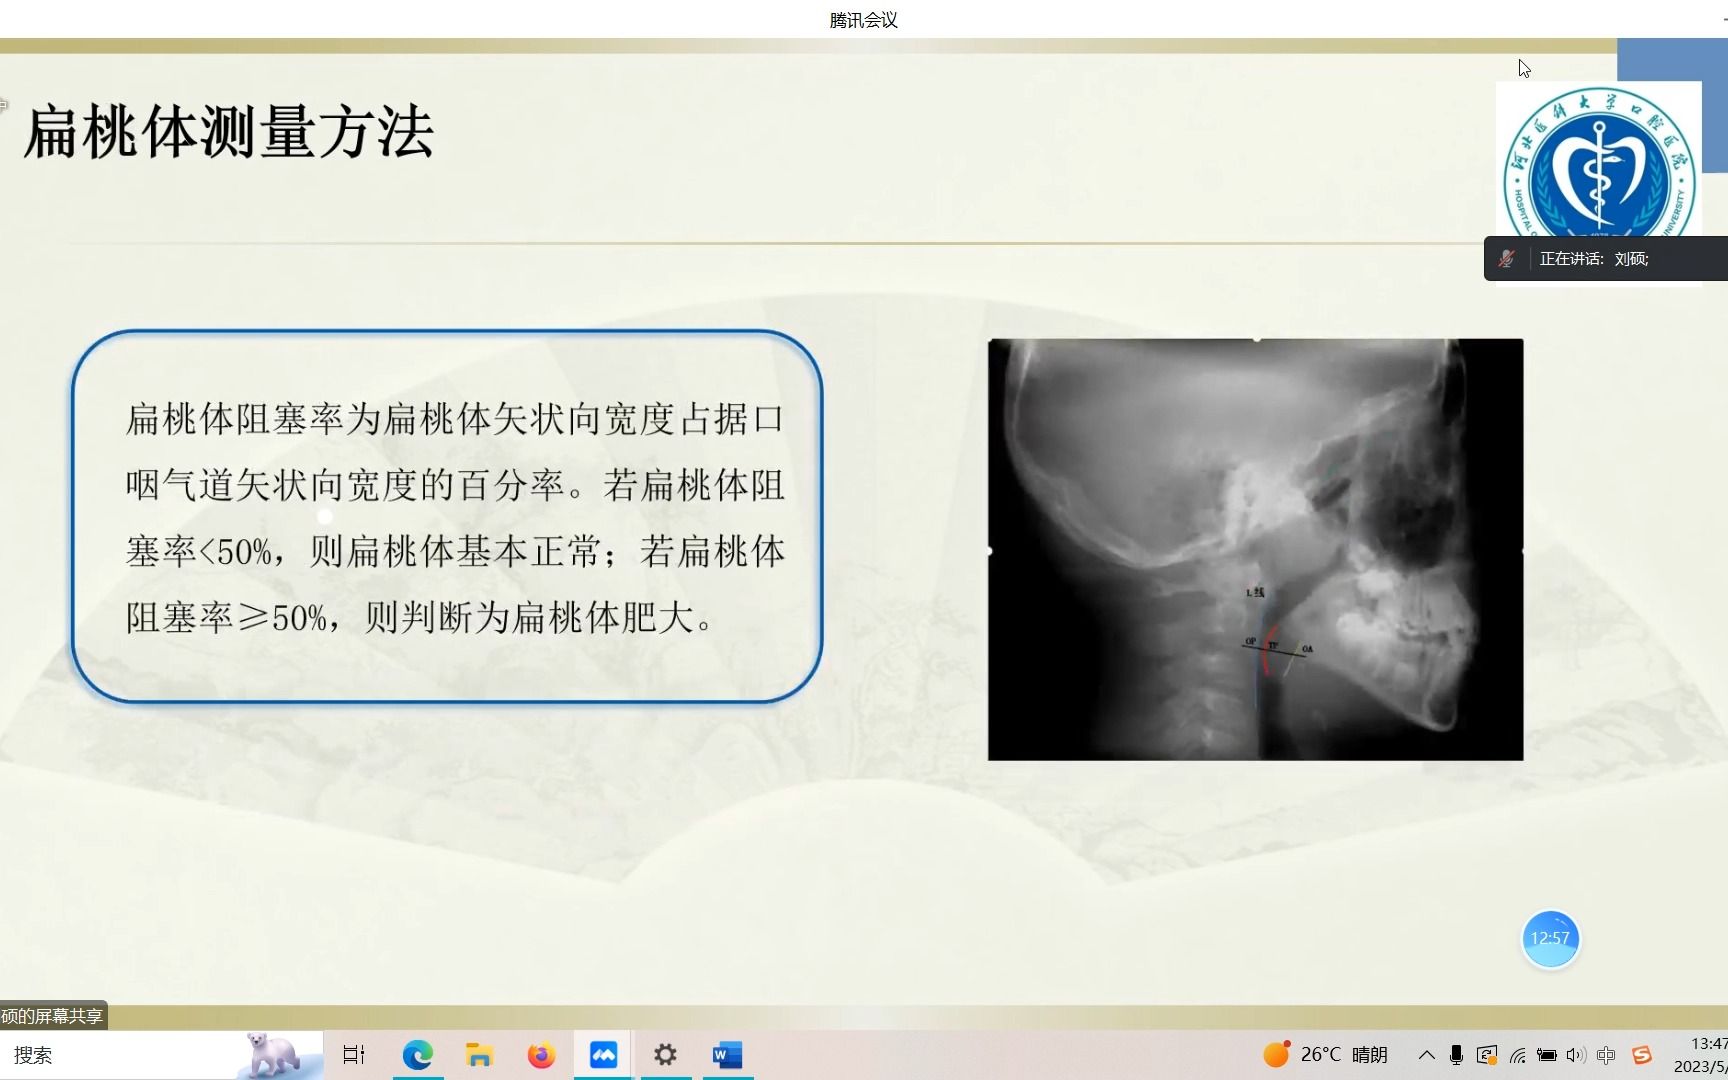Screen dimensions: 1728x1080
Task: Open Microsoft Word from the taskbar
Action: pyautogui.click(x=727, y=1055)
